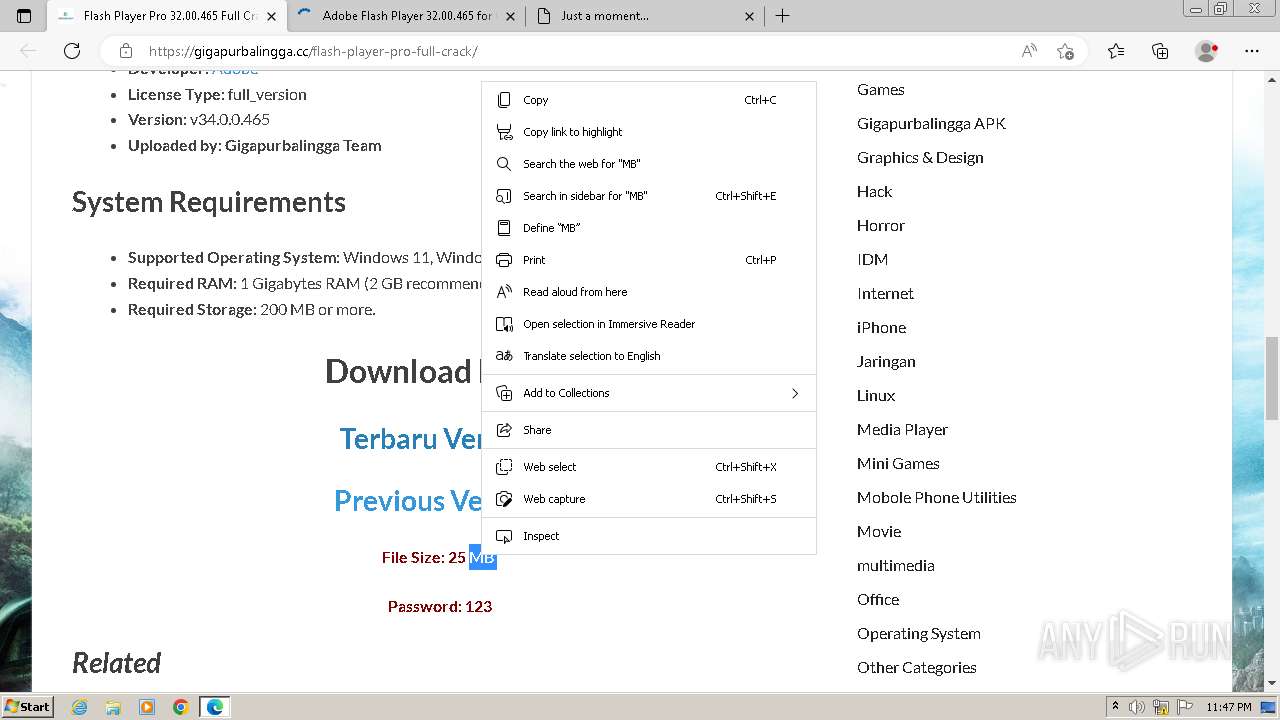This screenshot has width=1280, height=720.
Task: Open the profile avatar icon
Action: click(x=1206, y=51)
